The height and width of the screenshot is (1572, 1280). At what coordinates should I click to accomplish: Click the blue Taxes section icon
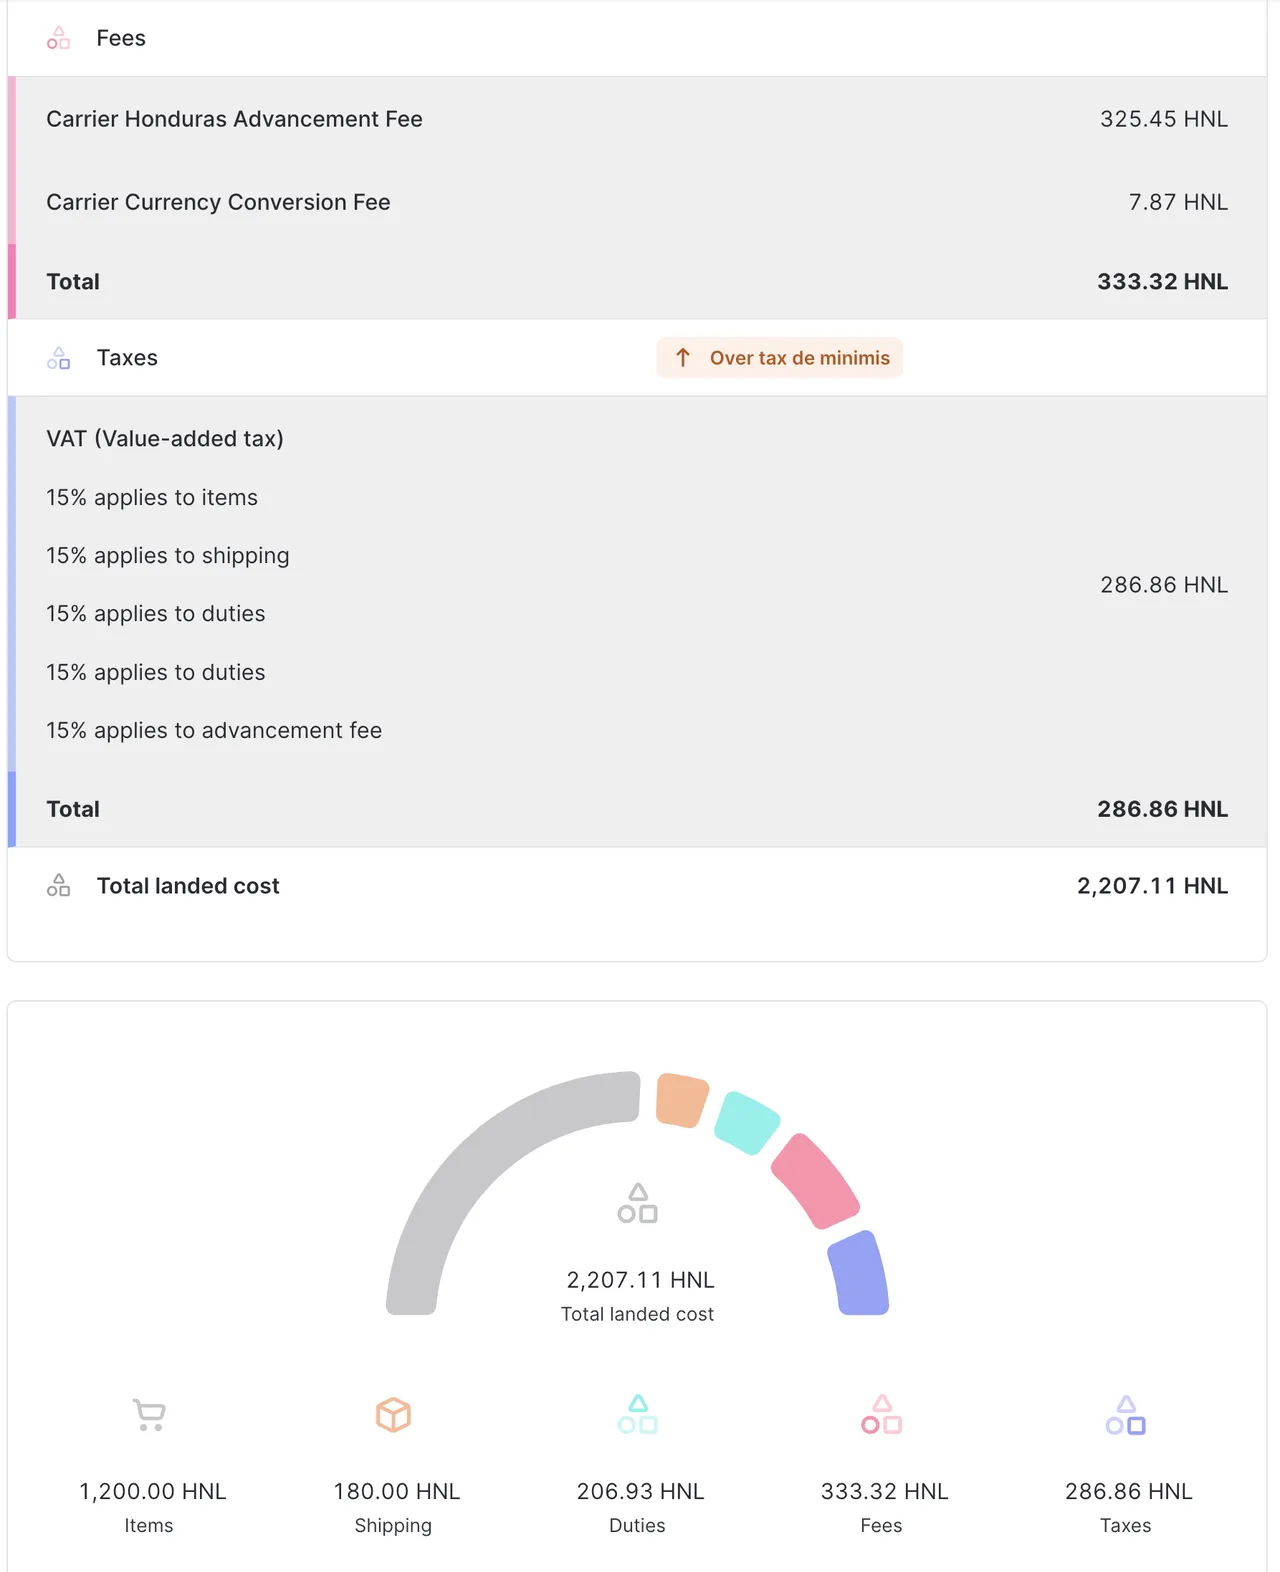click(58, 358)
